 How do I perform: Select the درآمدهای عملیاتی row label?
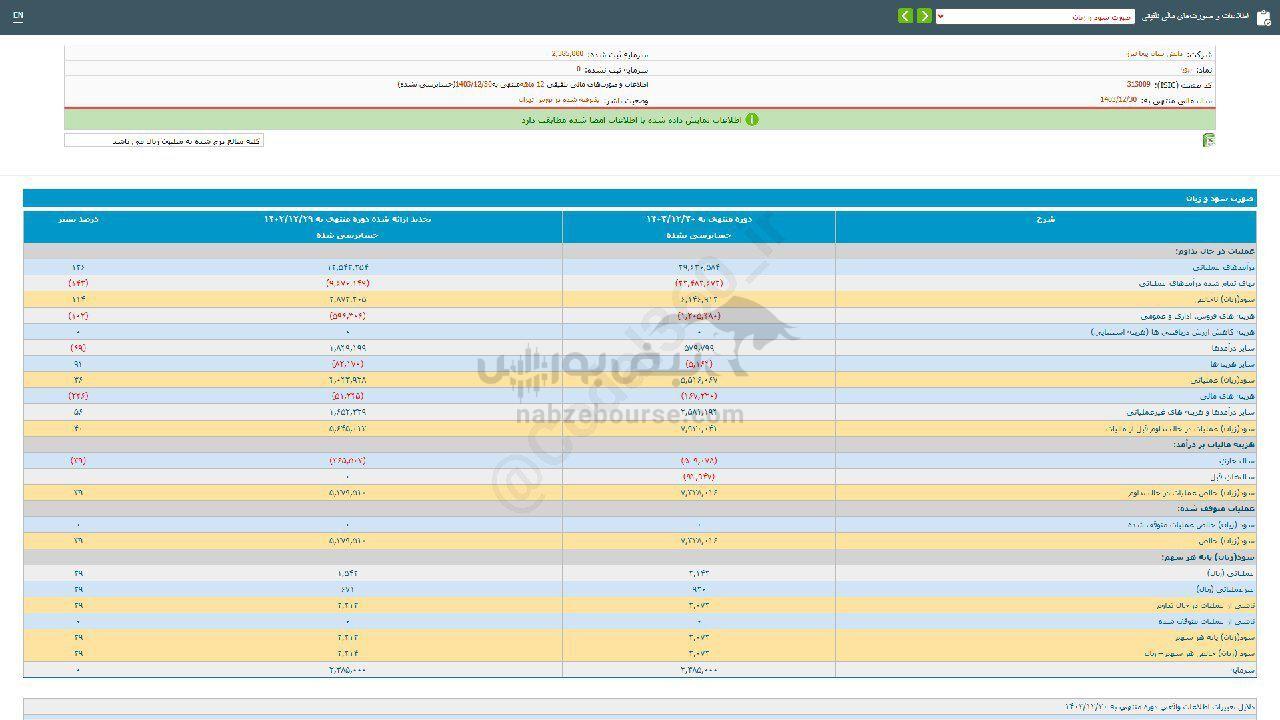1223,267
